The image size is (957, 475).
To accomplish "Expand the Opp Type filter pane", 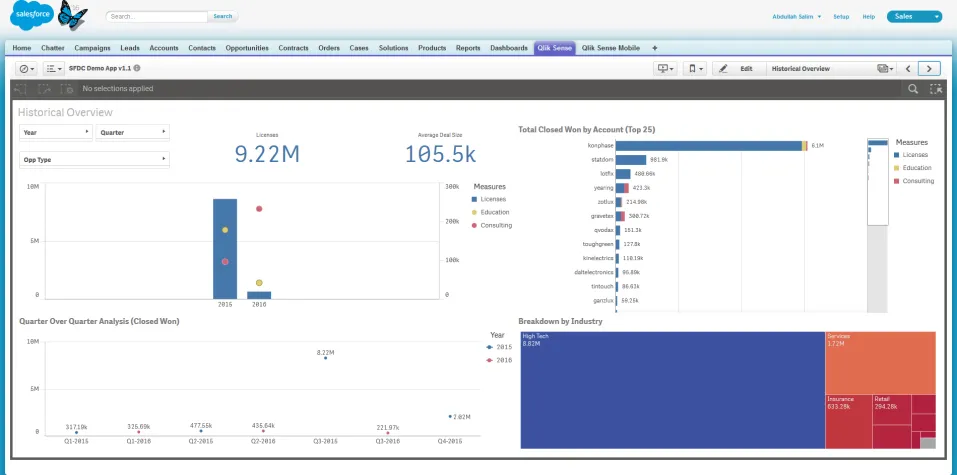I will [x=95, y=159].
